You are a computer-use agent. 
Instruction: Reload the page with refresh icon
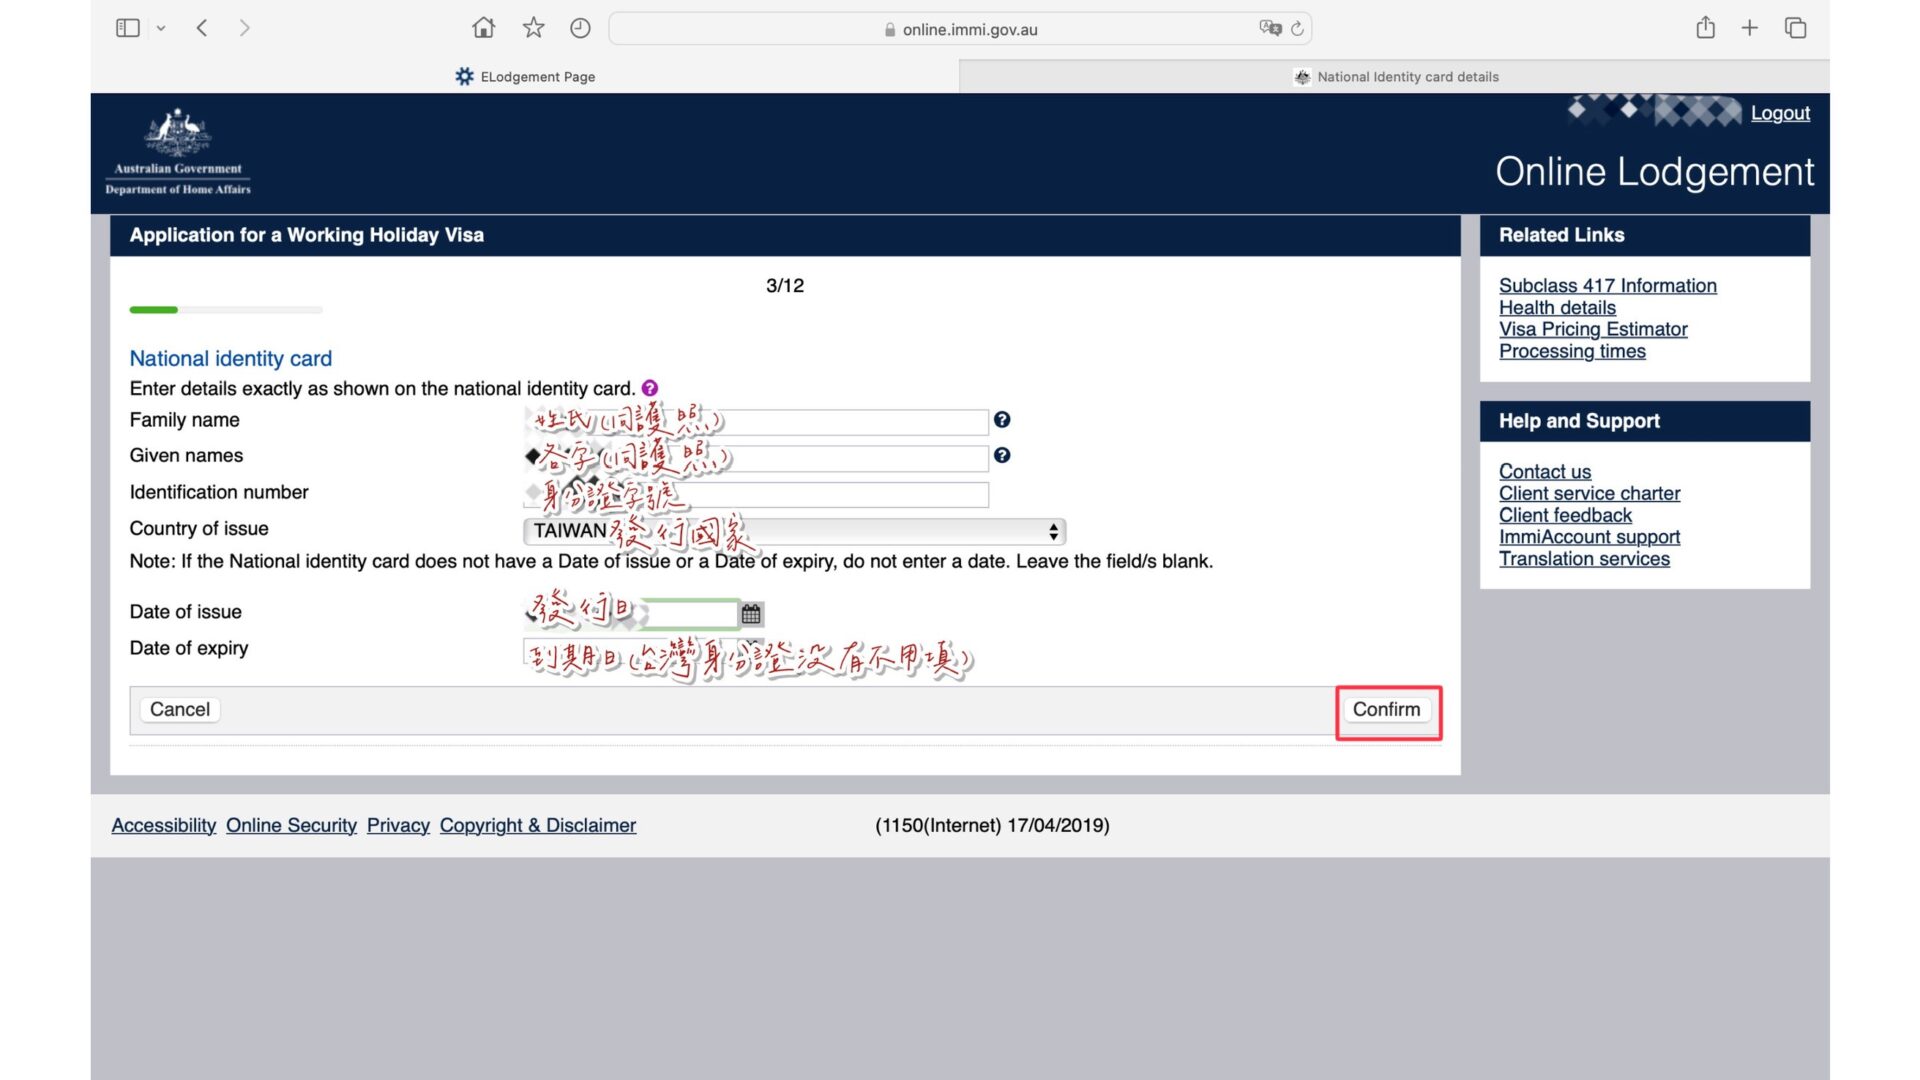click(1297, 28)
